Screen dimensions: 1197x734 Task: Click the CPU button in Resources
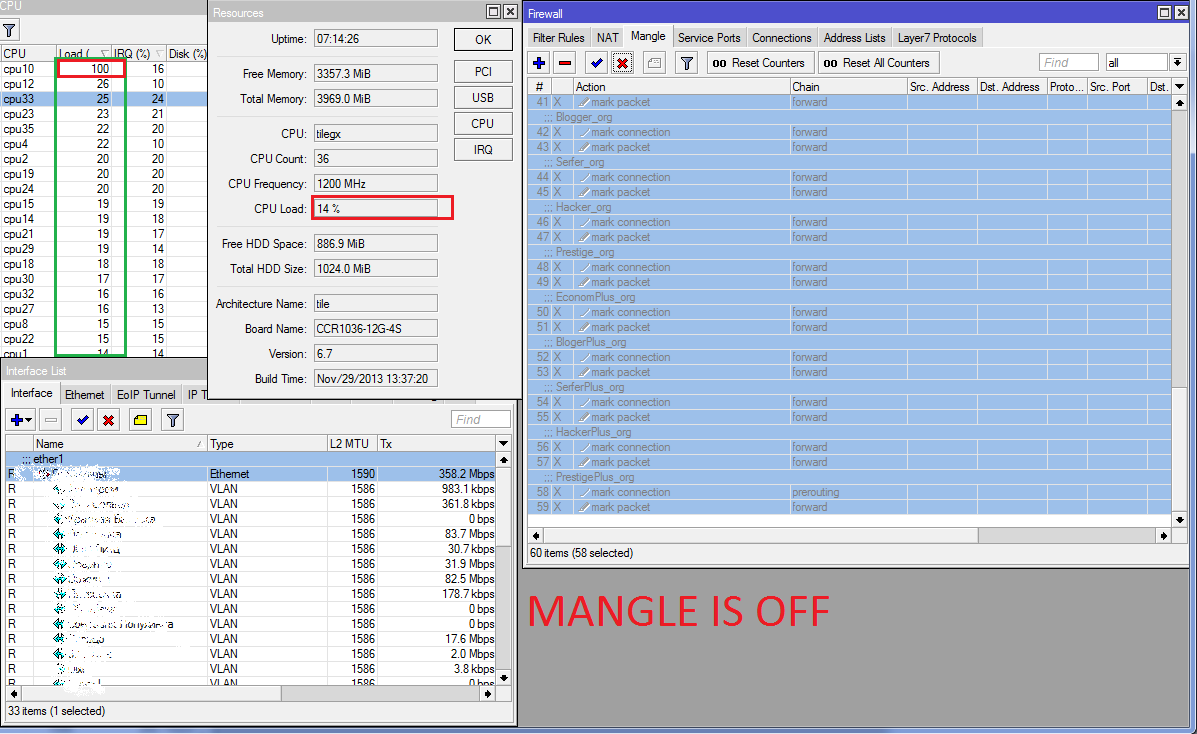click(482, 124)
